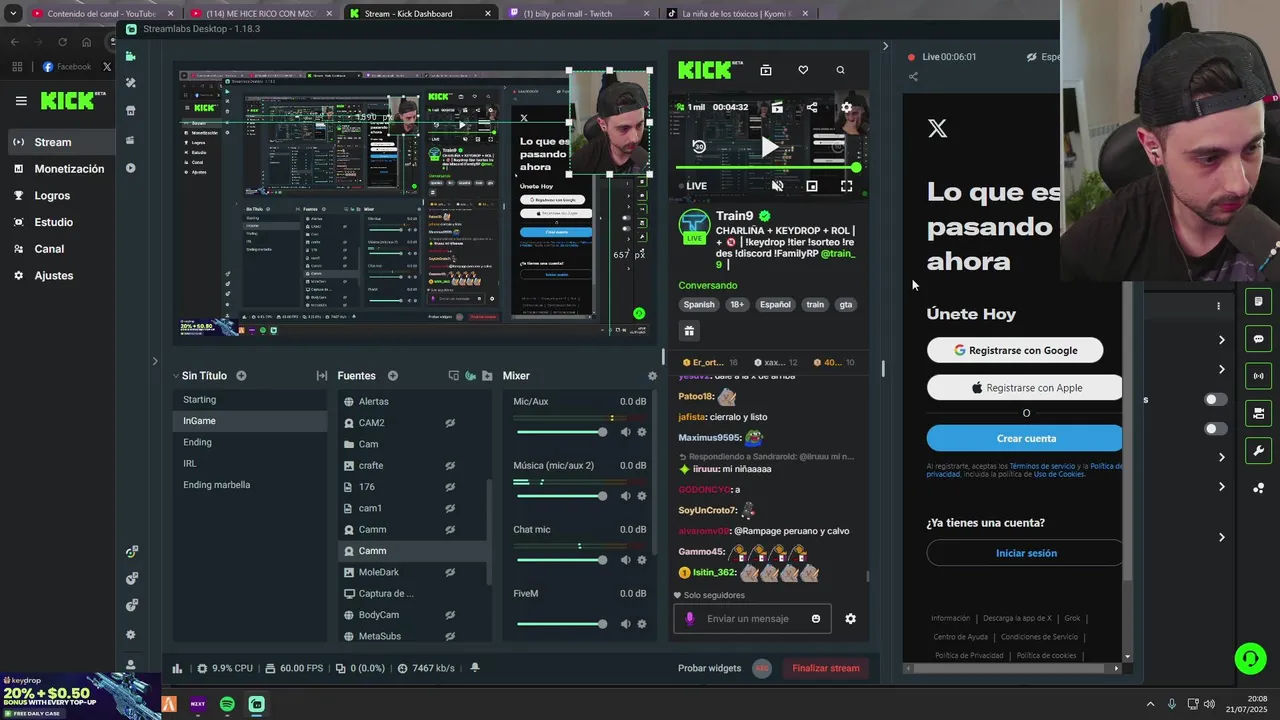Click Registrarse con Apple button
This screenshot has width=1280, height=720.
(x=1025, y=388)
